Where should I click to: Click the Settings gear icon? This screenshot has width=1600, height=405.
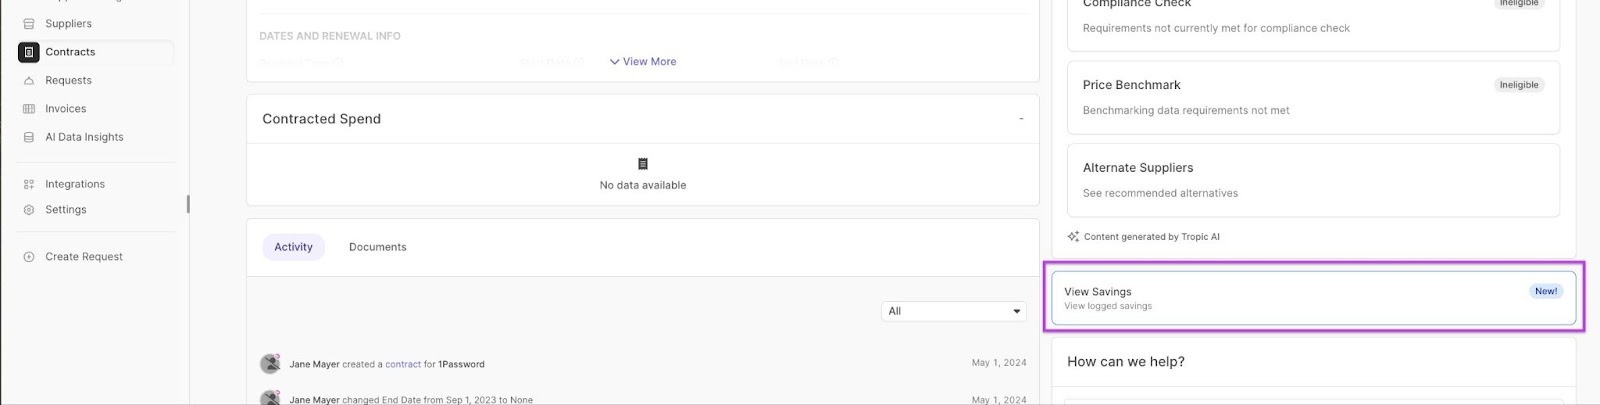point(29,210)
